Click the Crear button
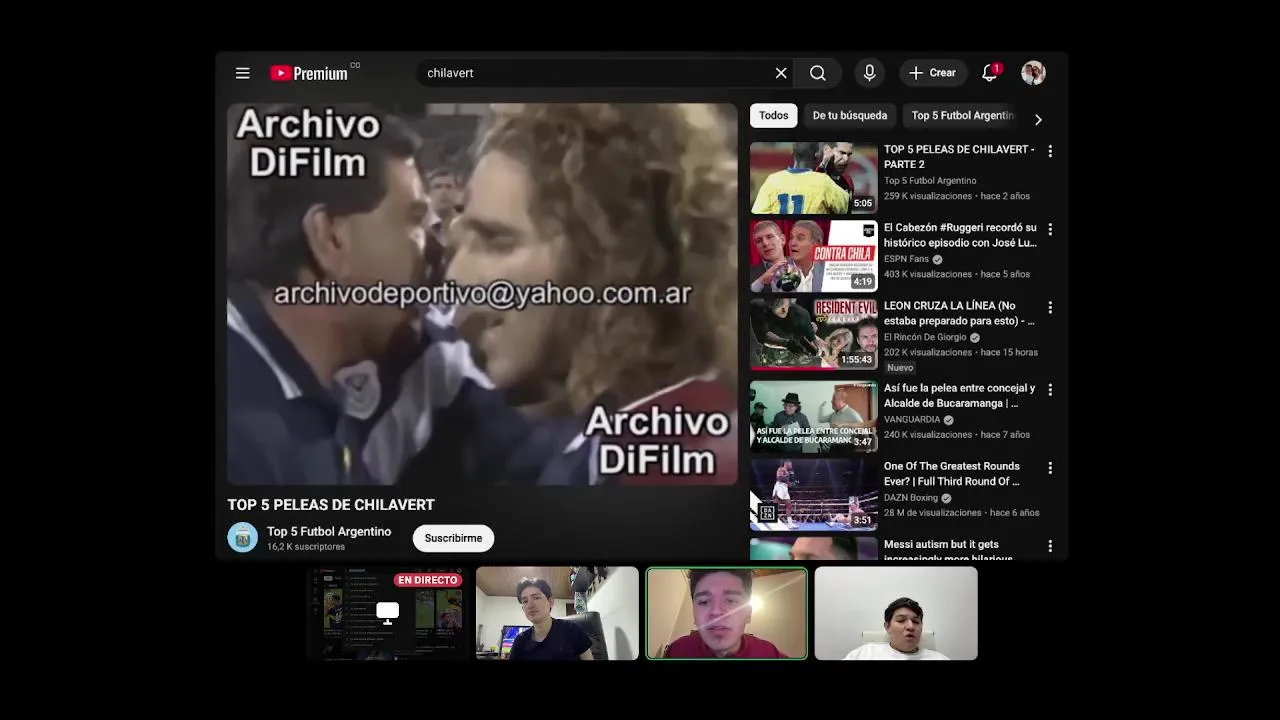Screen dimensions: 1280x720 pos(932,73)
